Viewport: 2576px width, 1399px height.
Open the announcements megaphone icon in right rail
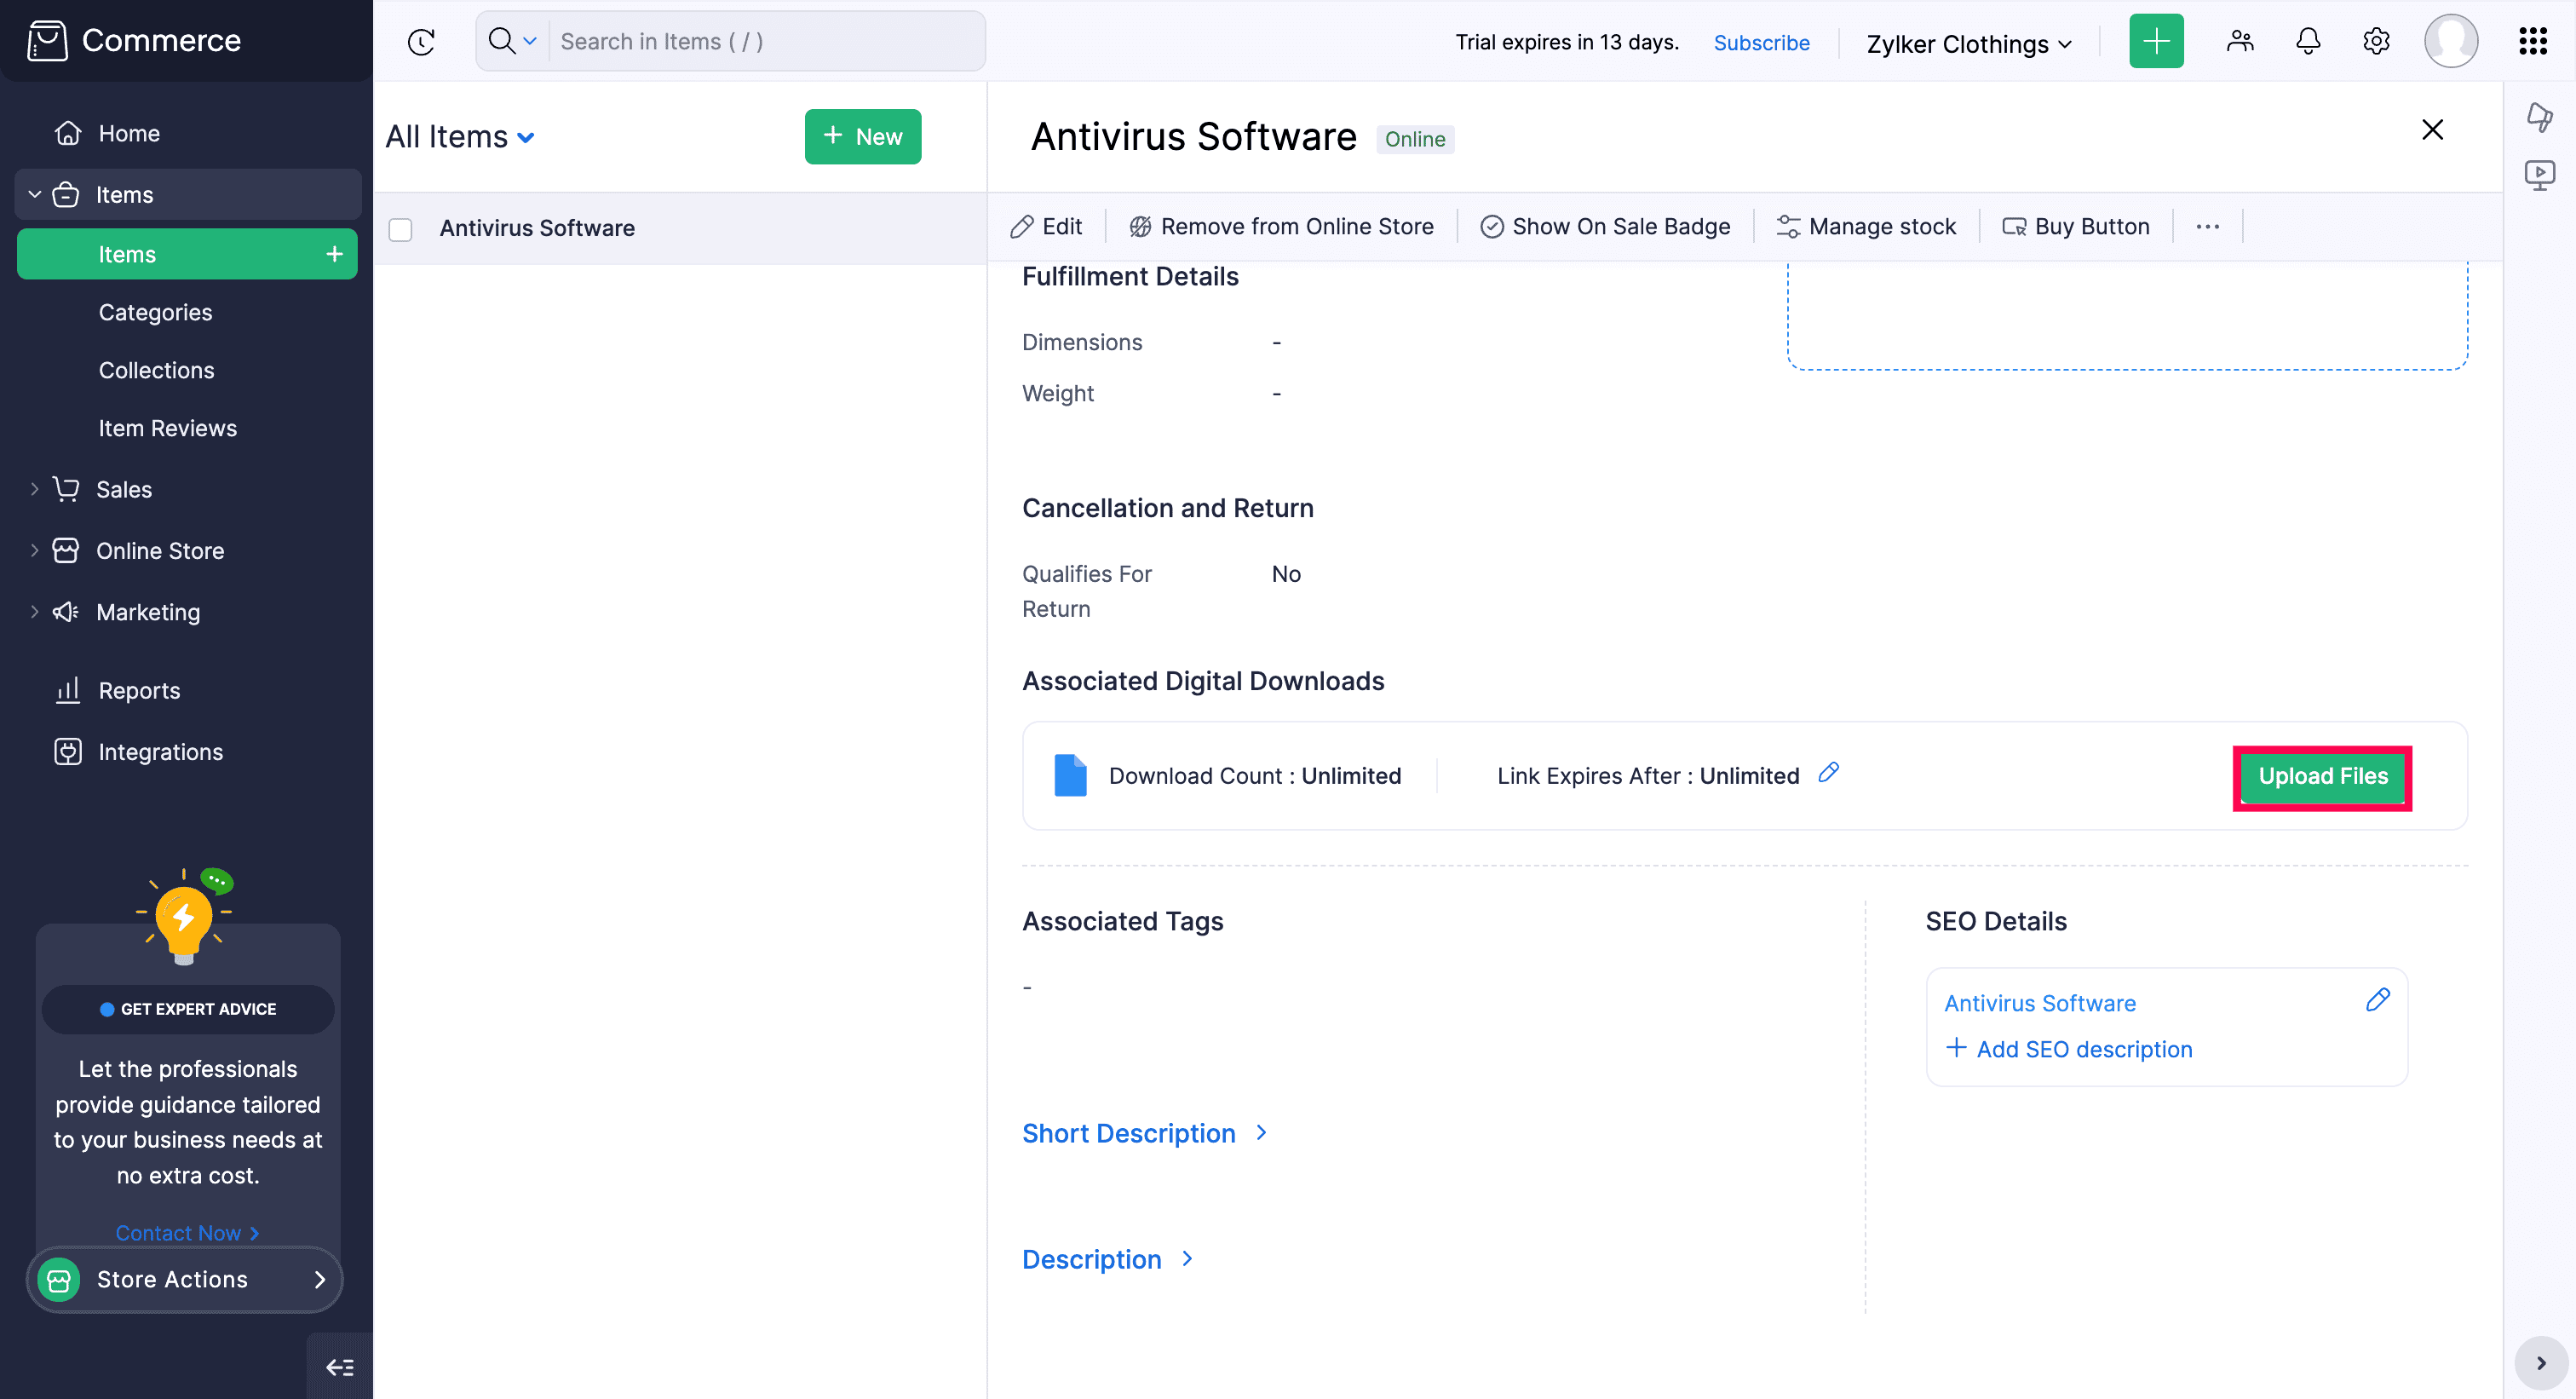pos(2539,116)
